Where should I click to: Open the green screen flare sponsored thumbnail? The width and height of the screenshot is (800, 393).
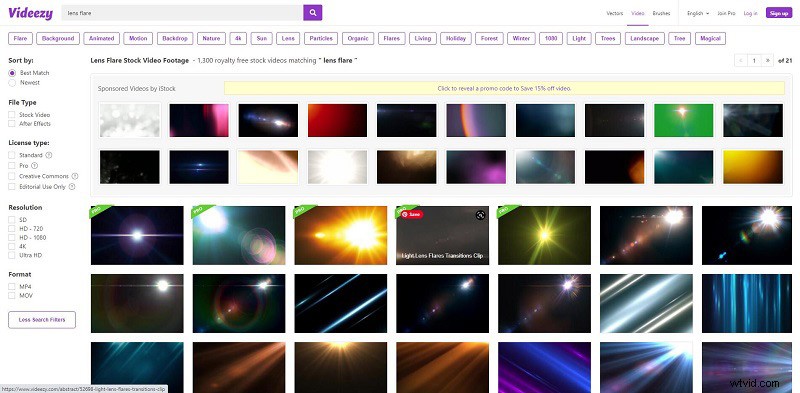click(x=684, y=120)
